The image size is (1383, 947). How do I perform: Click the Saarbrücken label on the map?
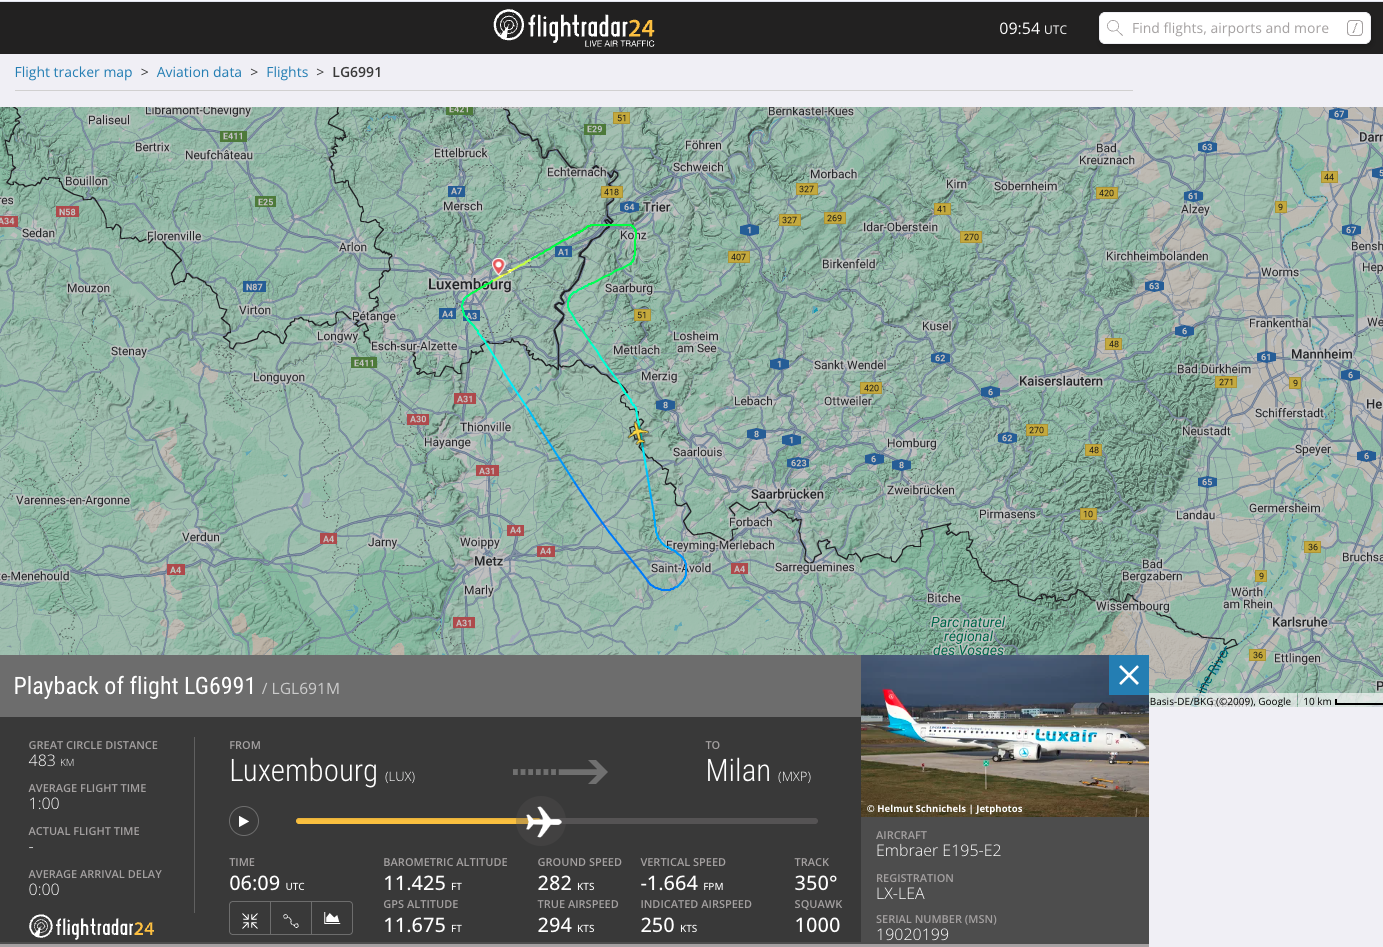(787, 494)
